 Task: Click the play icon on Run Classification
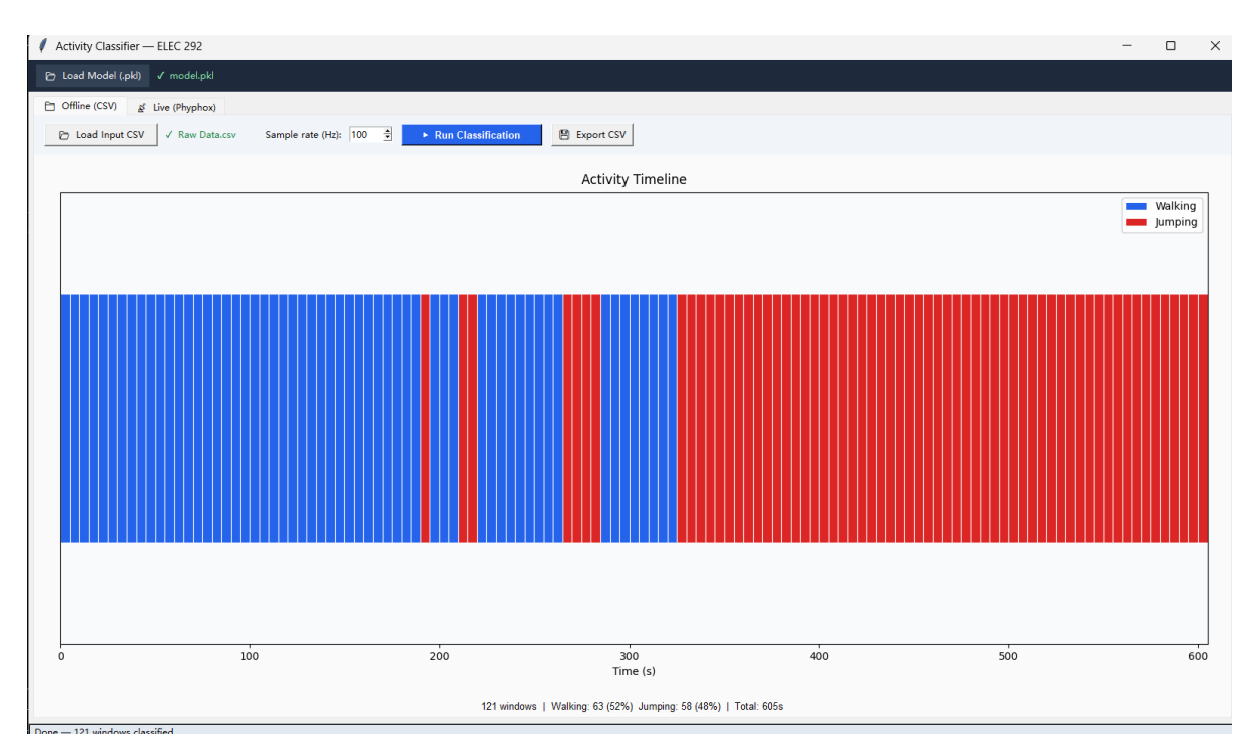(425, 135)
